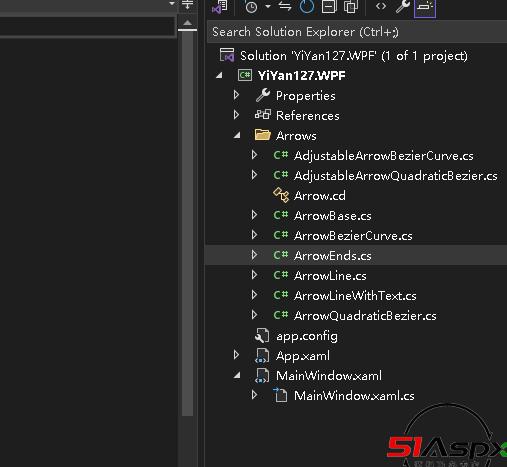Viewport: 507px width, 467px height.
Task: Click the Sync with Active Document arrows
Action: (285, 6)
